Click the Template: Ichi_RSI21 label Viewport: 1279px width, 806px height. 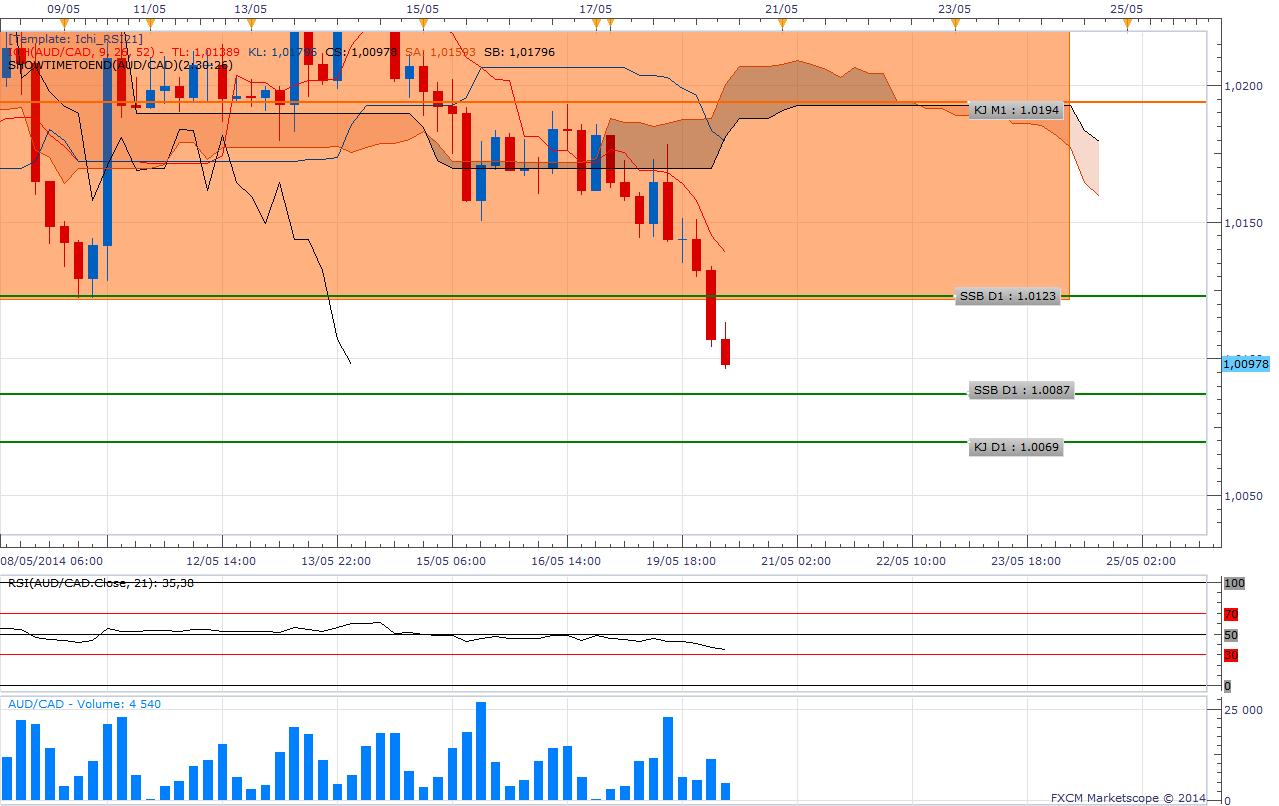[x=75, y=39]
